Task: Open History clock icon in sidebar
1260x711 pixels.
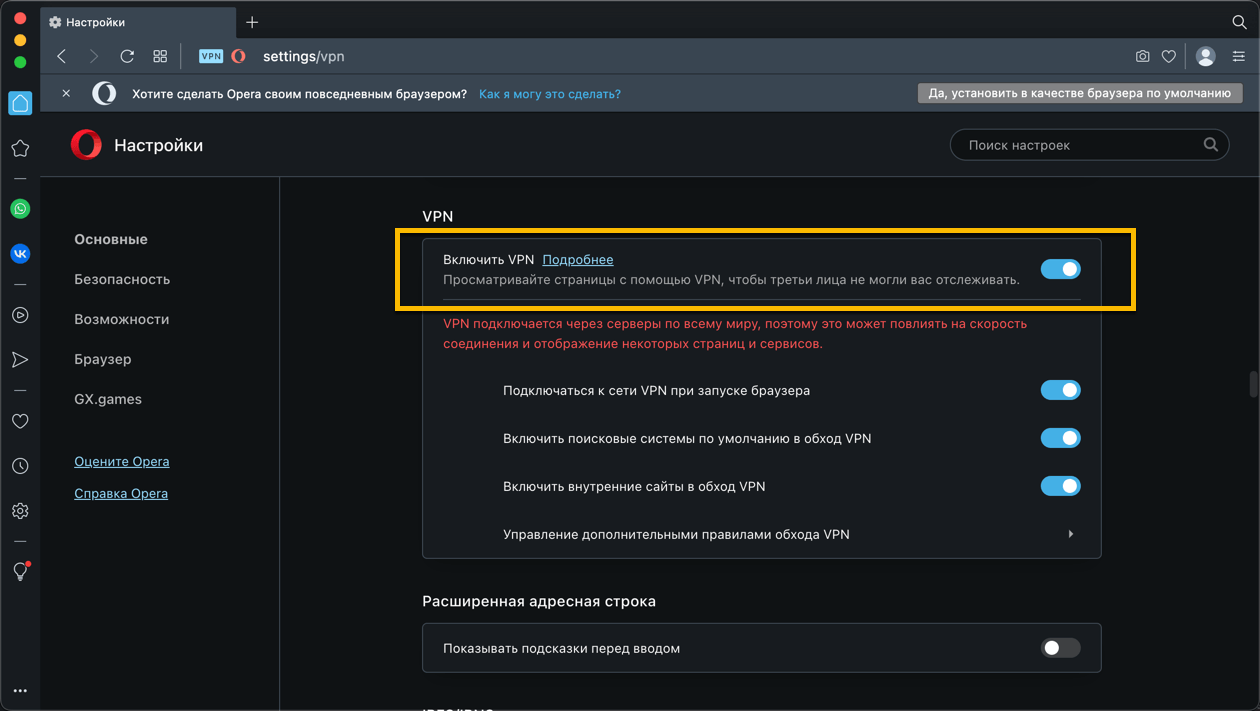Action: pyautogui.click(x=20, y=466)
